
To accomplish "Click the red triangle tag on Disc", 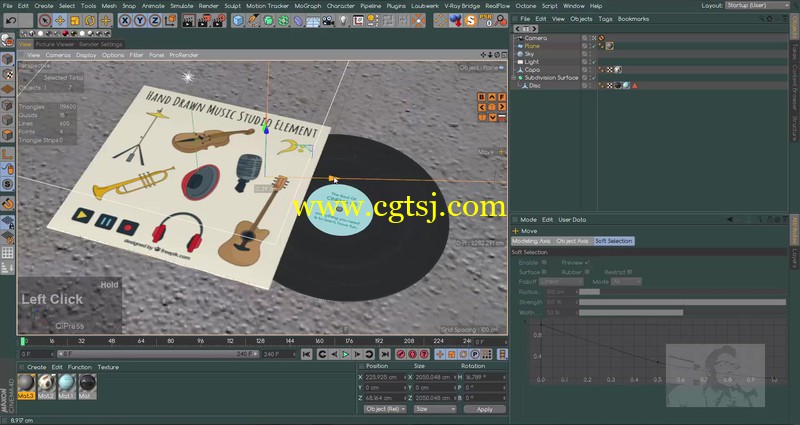I will pyautogui.click(x=635, y=86).
